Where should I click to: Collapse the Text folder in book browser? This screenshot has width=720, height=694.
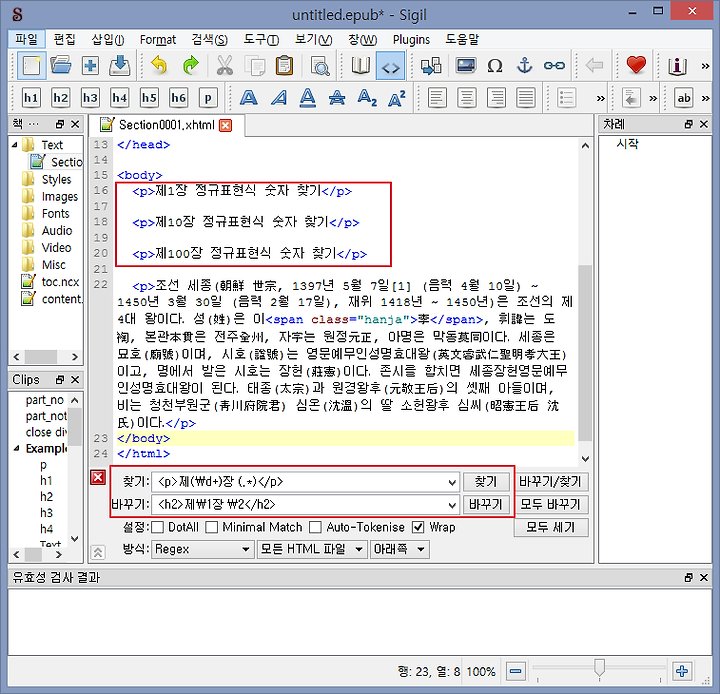coord(15,145)
